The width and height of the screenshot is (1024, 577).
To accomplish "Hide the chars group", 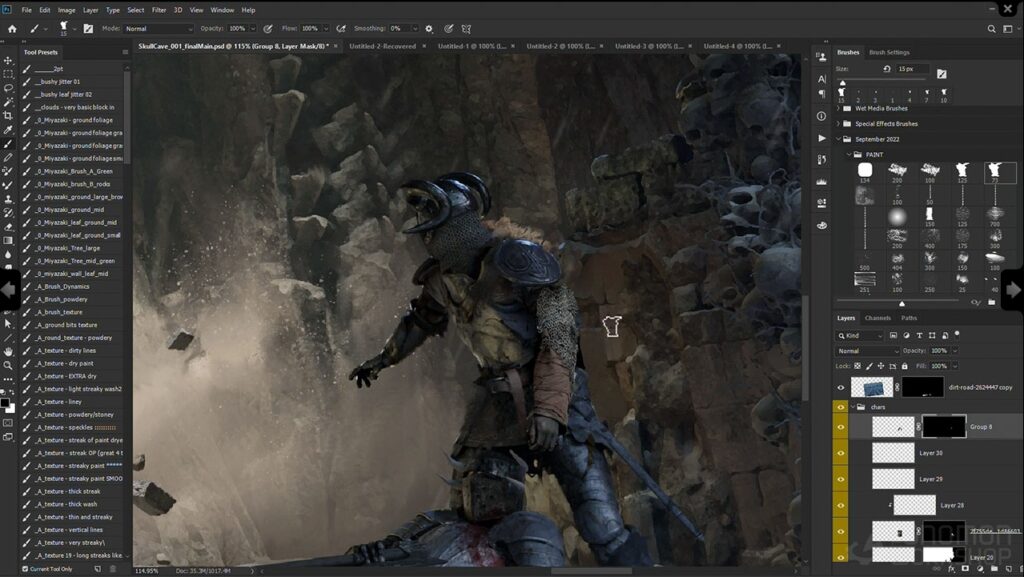I will (x=840, y=407).
